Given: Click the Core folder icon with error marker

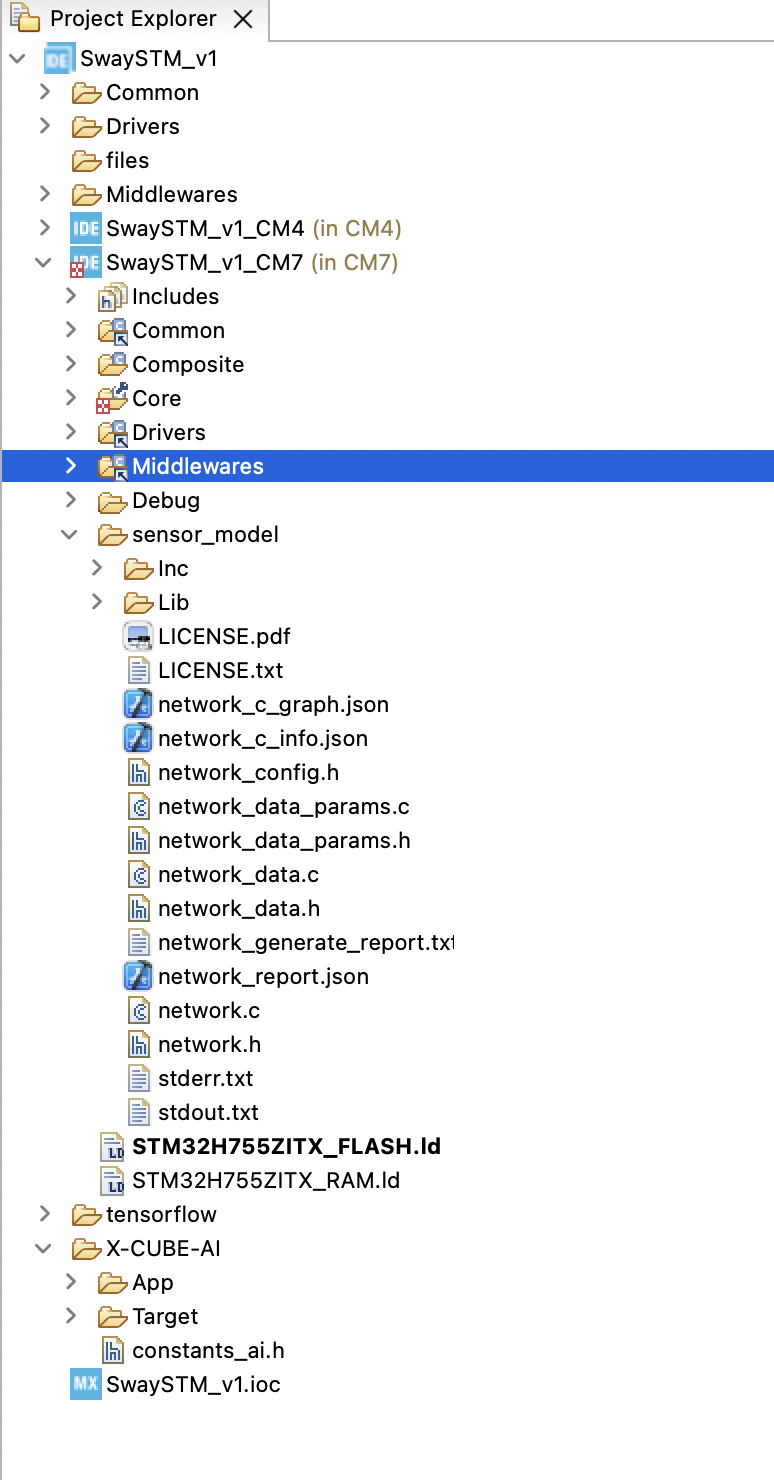Looking at the screenshot, I should pyautogui.click(x=112, y=398).
